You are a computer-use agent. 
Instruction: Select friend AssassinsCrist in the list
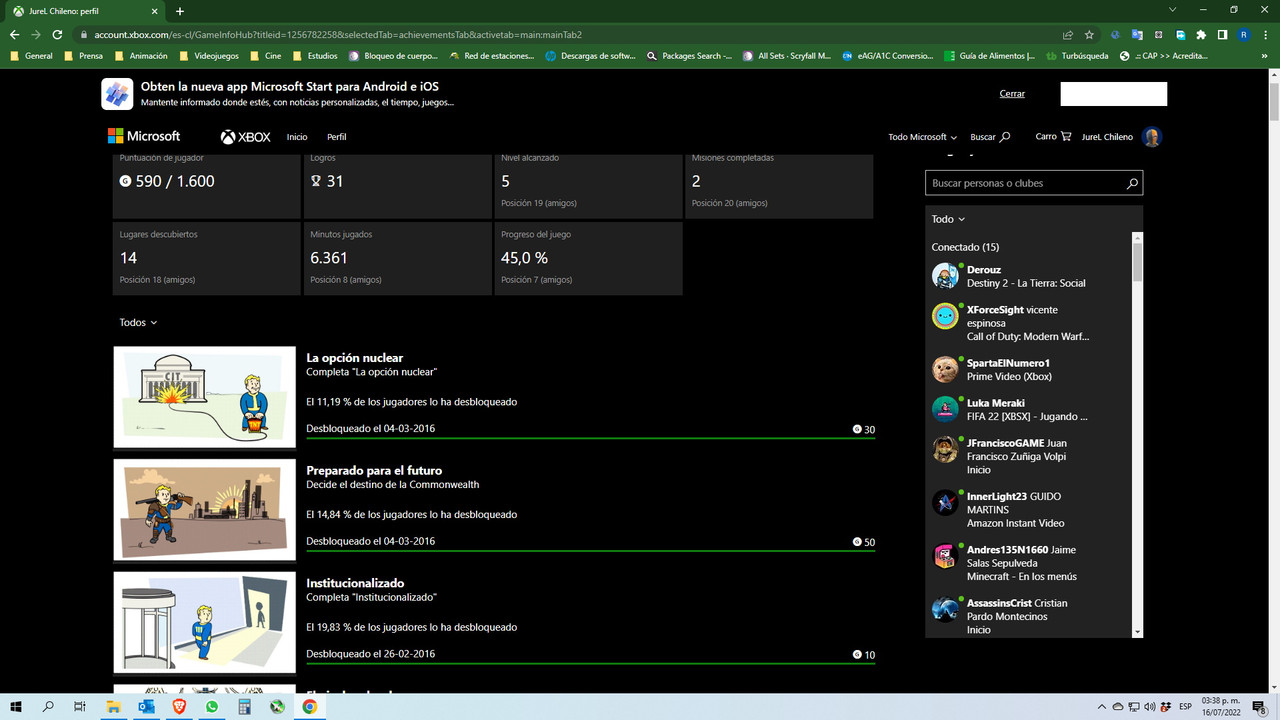1030,616
